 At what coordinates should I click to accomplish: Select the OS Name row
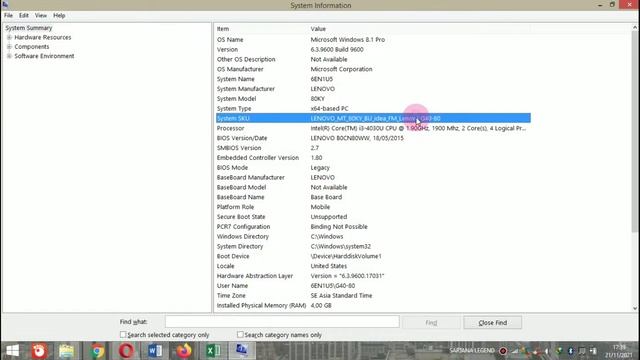(x=373, y=40)
